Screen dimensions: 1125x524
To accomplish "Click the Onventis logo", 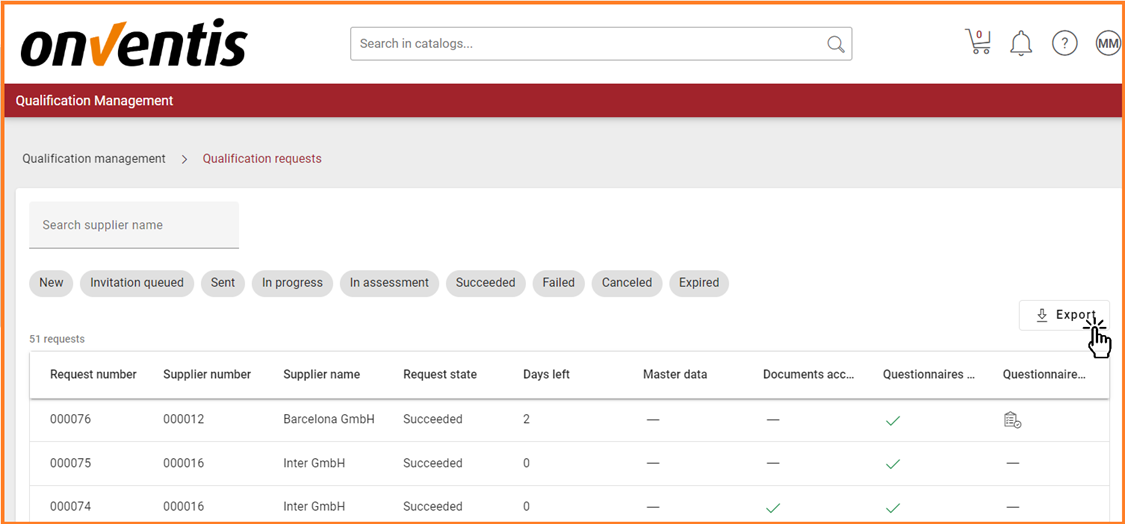I will pyautogui.click(x=134, y=45).
